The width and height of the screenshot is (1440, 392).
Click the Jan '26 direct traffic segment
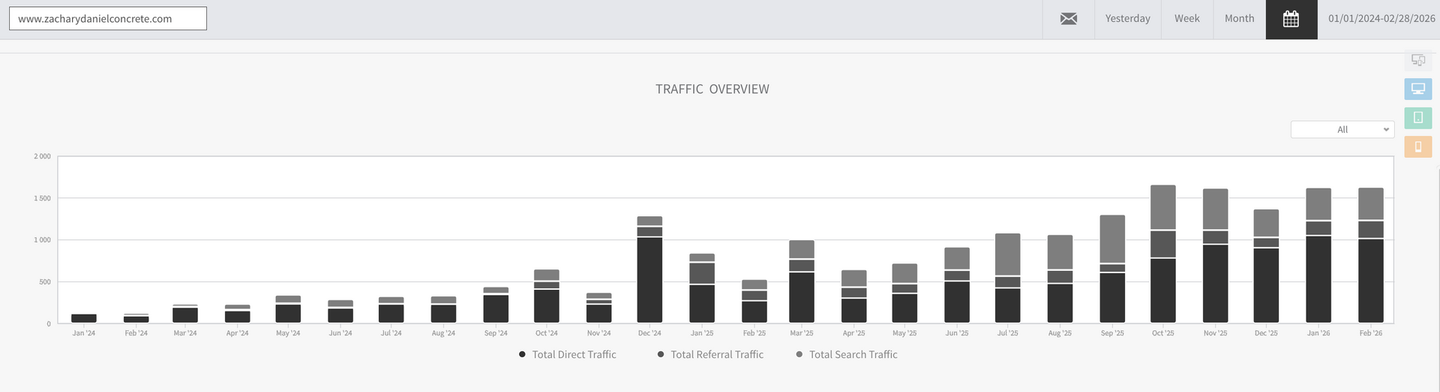(x=1319, y=280)
